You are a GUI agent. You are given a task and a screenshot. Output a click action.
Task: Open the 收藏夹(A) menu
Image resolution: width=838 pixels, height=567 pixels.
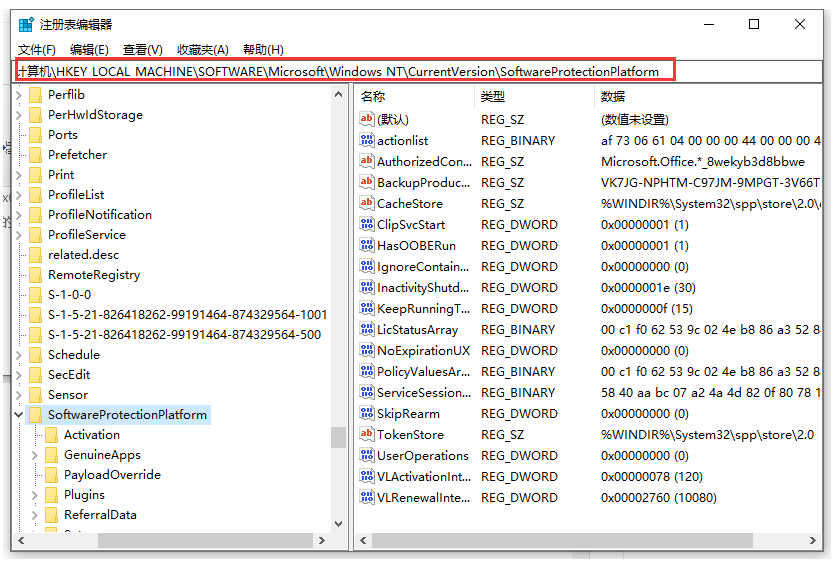pyautogui.click(x=203, y=50)
